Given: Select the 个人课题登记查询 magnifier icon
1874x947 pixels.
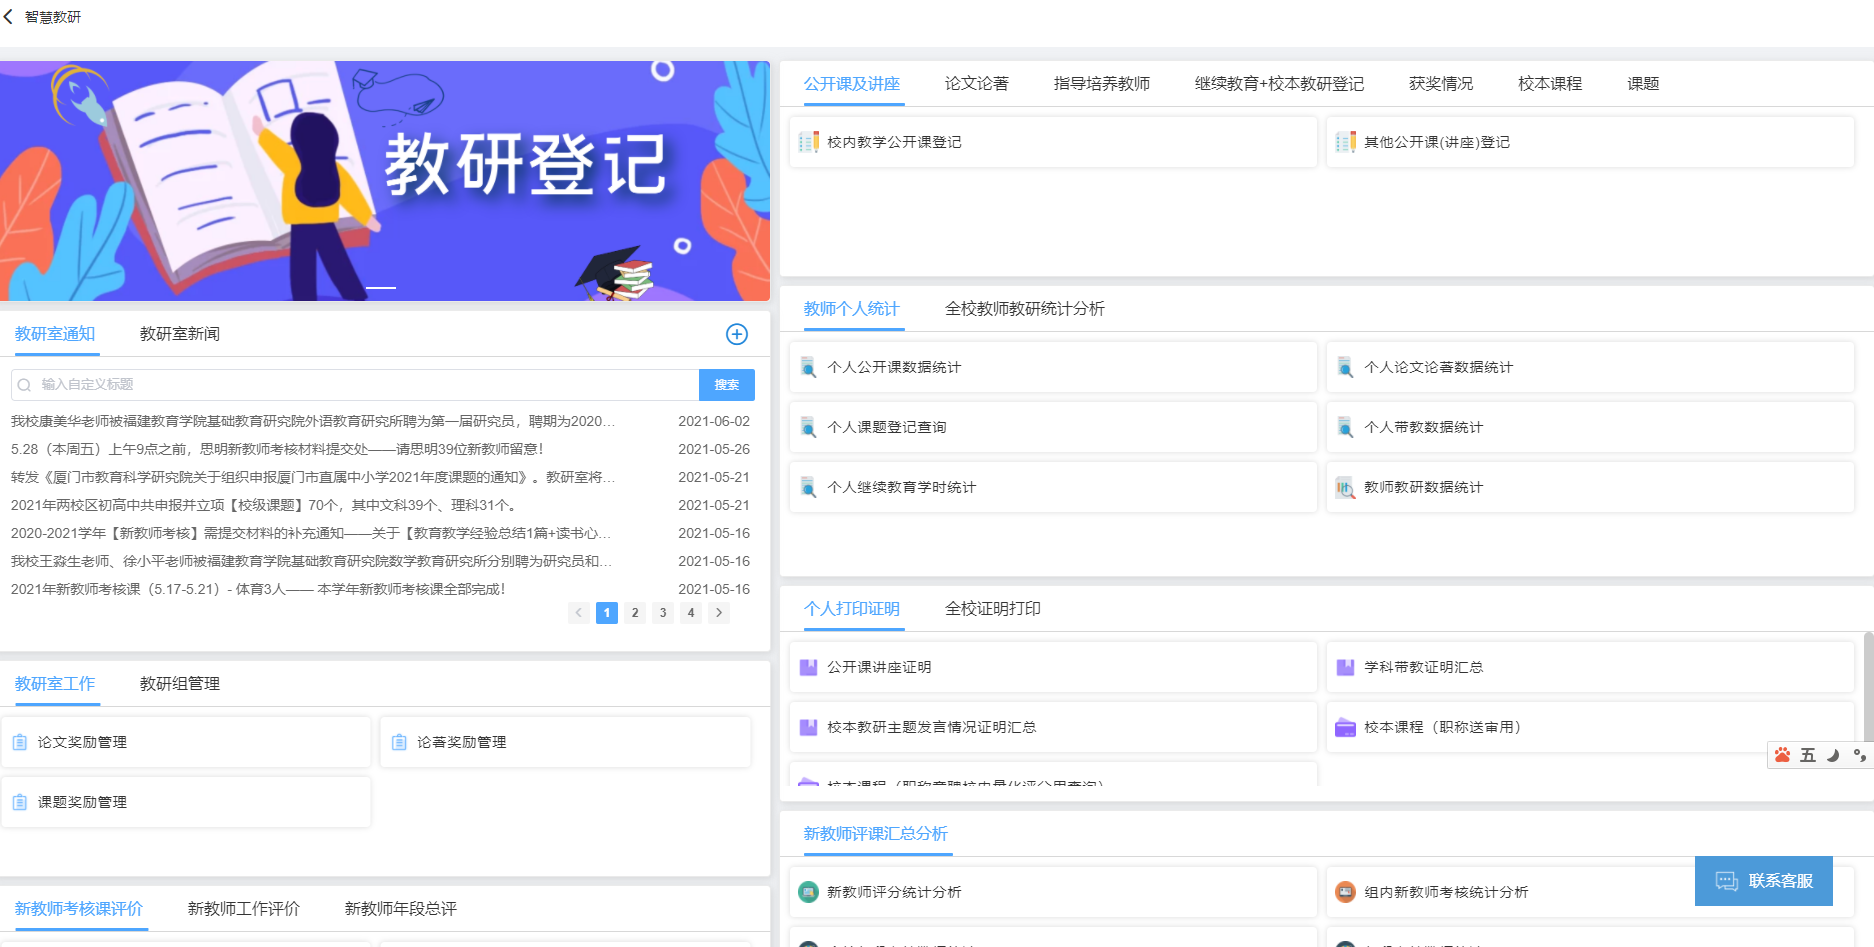Looking at the screenshot, I should coord(809,427).
